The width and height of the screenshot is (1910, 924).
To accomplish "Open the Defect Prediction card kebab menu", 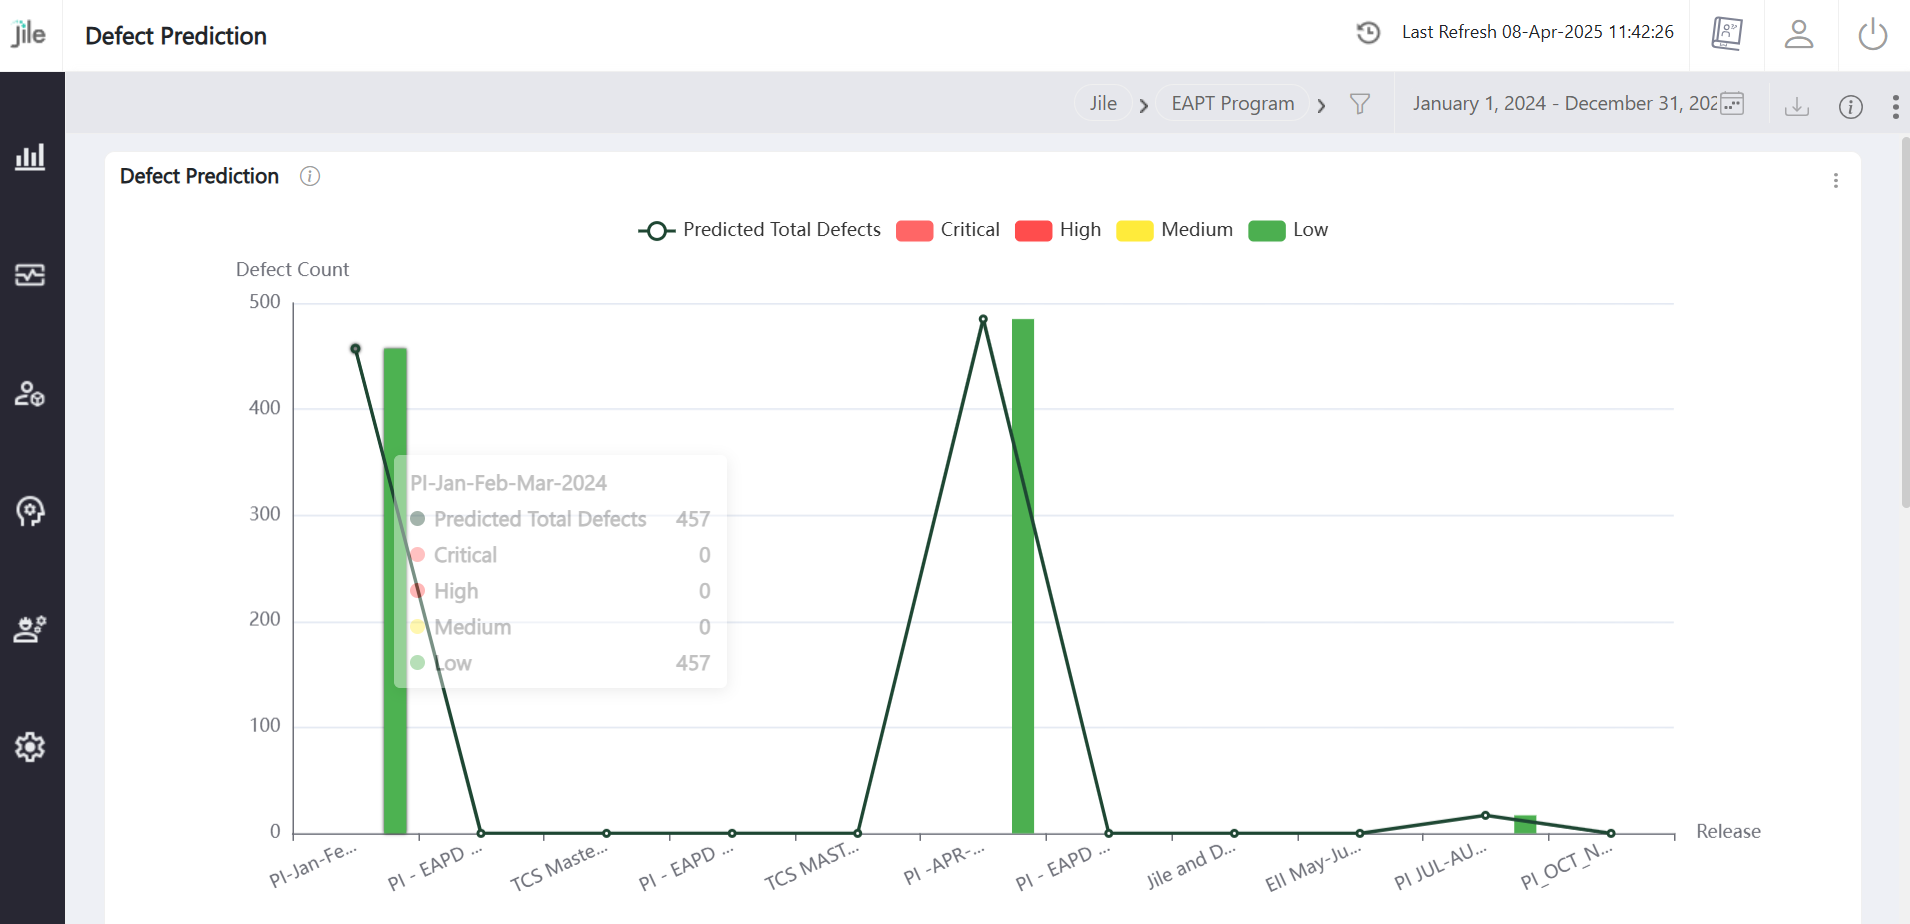I will 1835,180.
